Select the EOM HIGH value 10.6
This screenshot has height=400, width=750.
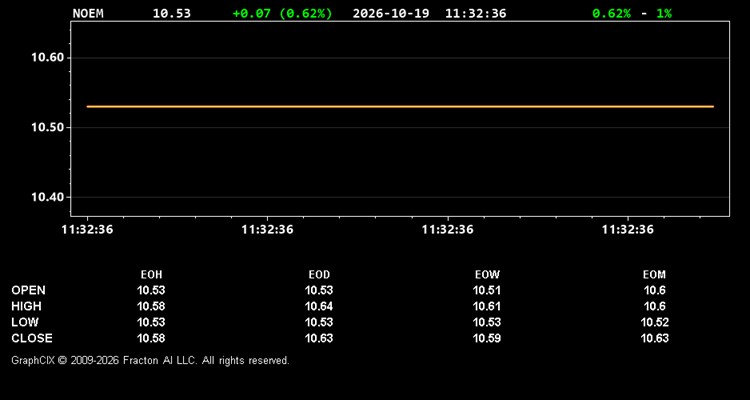click(x=654, y=306)
